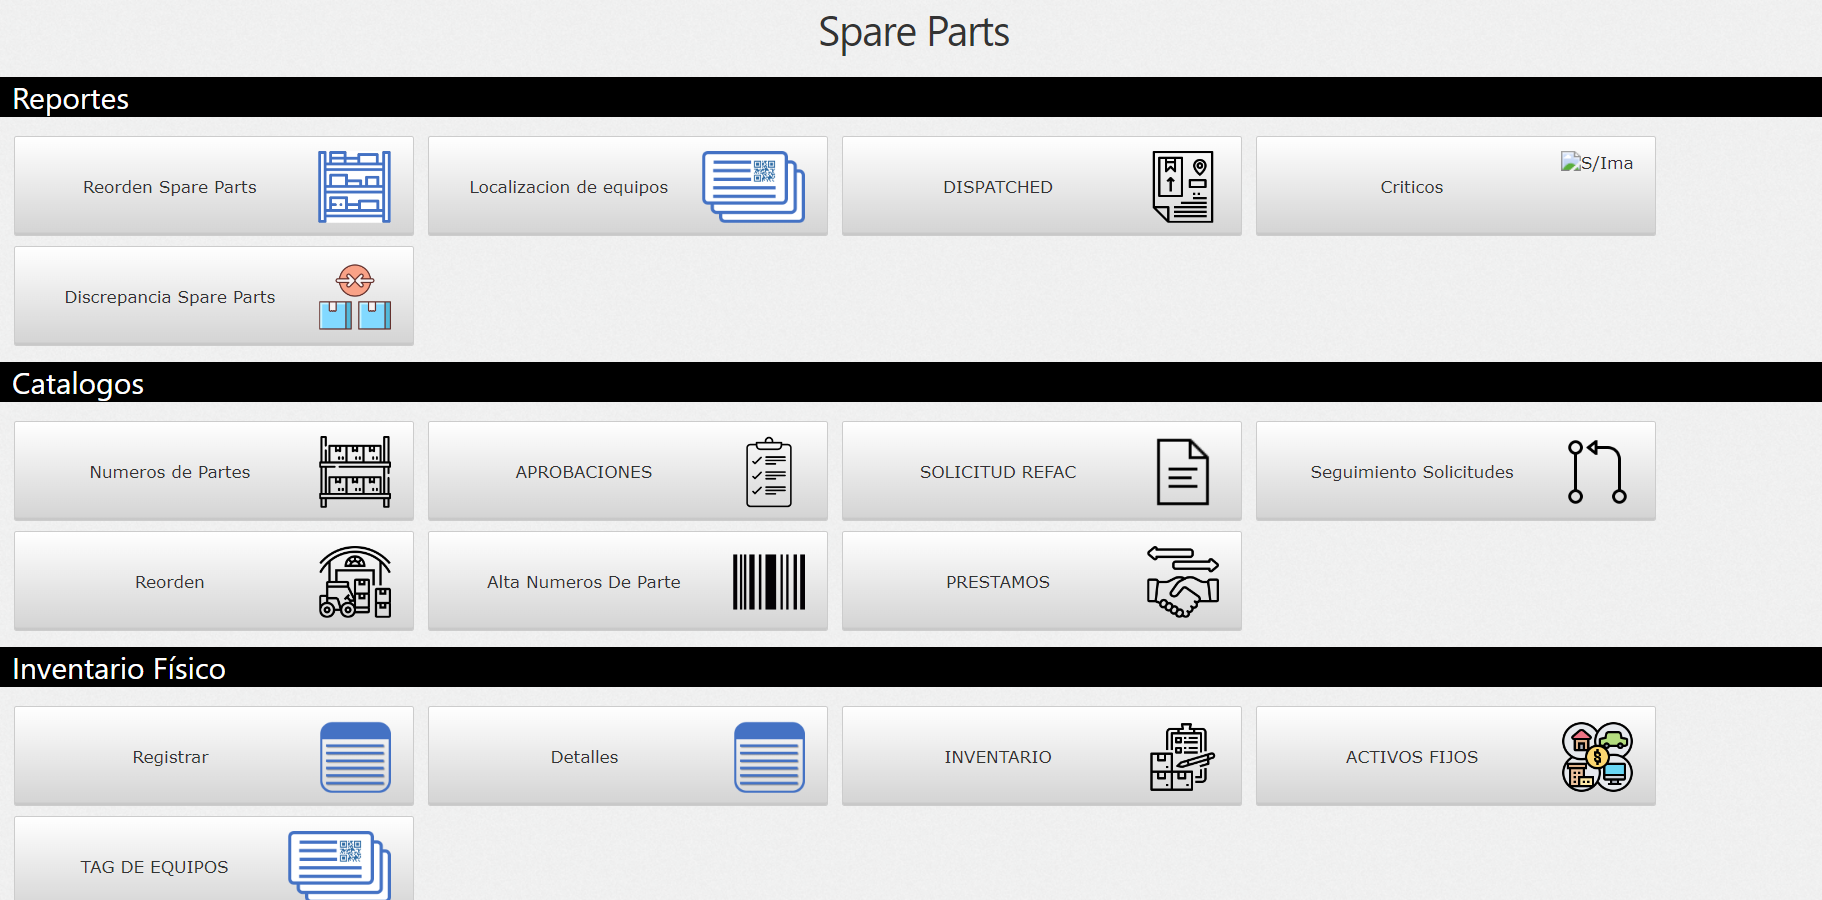Click the QR document icon for Localizacion de equipos

click(753, 187)
